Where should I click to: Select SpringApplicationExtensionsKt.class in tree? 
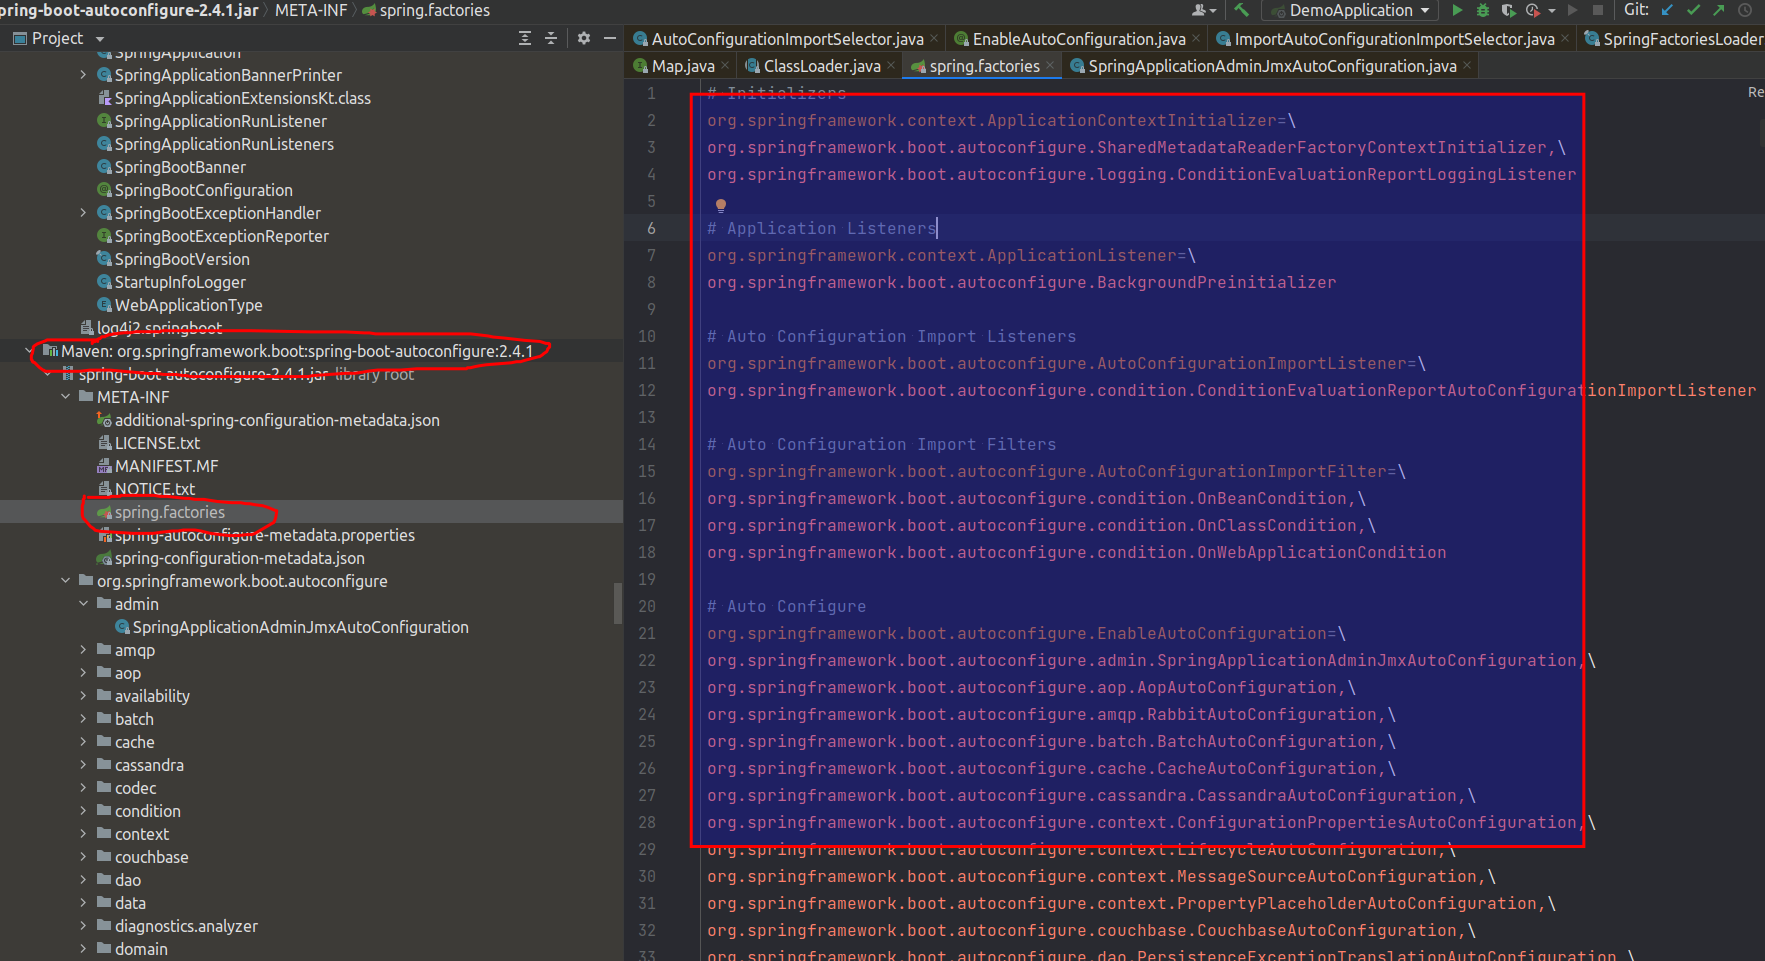click(242, 98)
